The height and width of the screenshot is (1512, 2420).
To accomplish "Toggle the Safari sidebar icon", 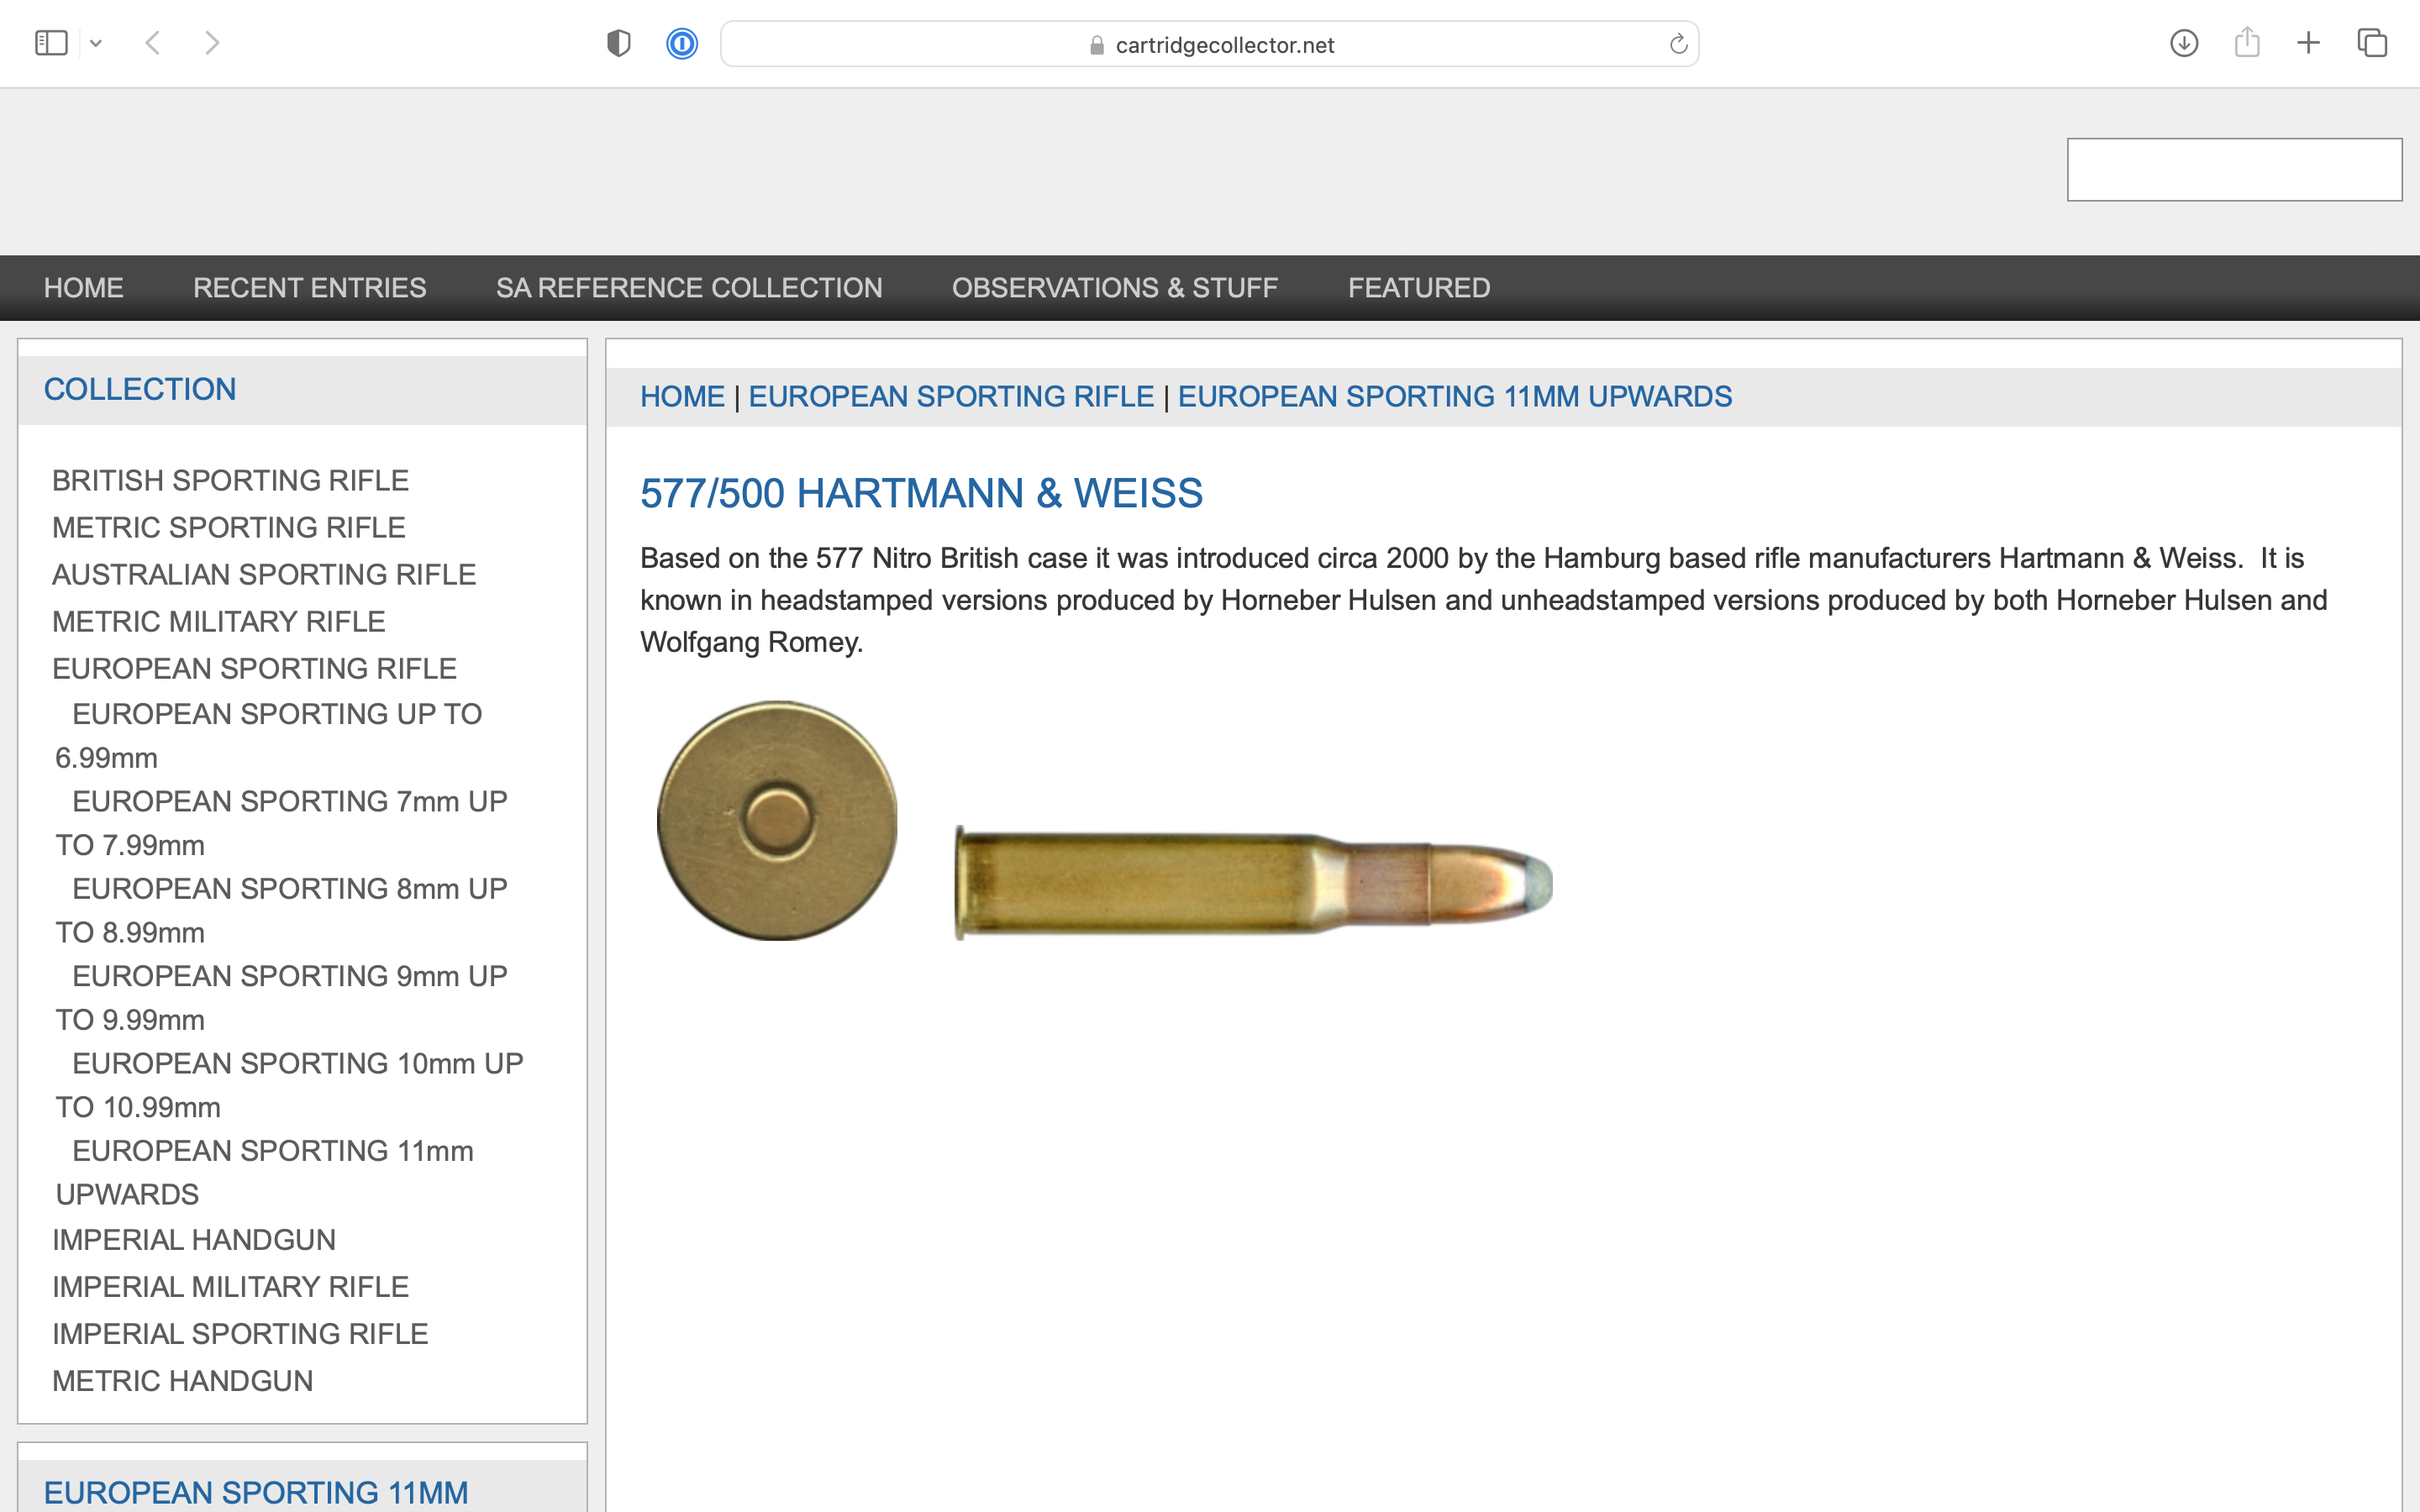I will pyautogui.click(x=50, y=43).
